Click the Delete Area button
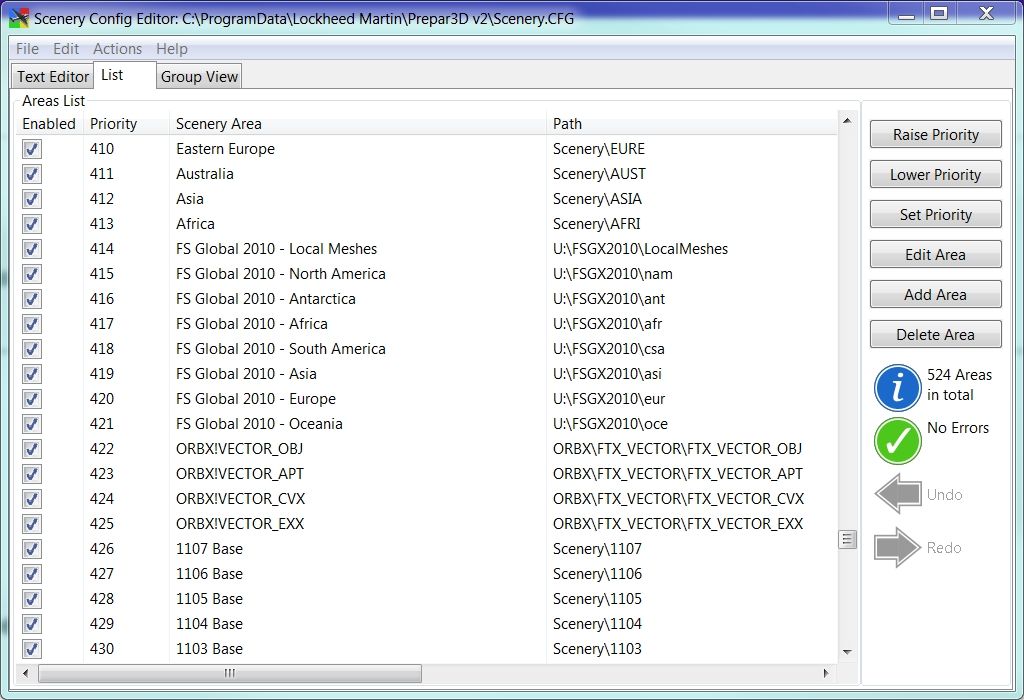 click(x=935, y=335)
